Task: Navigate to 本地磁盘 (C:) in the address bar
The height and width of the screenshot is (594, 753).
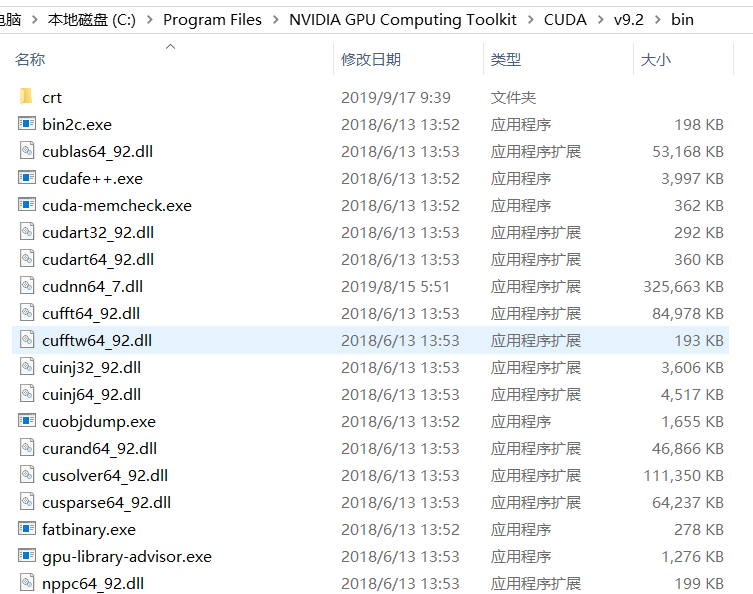Action: click(92, 20)
